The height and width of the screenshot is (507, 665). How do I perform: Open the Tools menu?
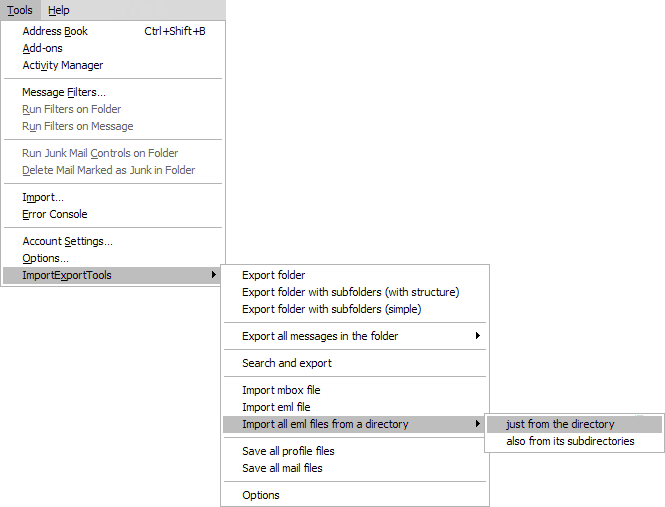[x=20, y=10]
